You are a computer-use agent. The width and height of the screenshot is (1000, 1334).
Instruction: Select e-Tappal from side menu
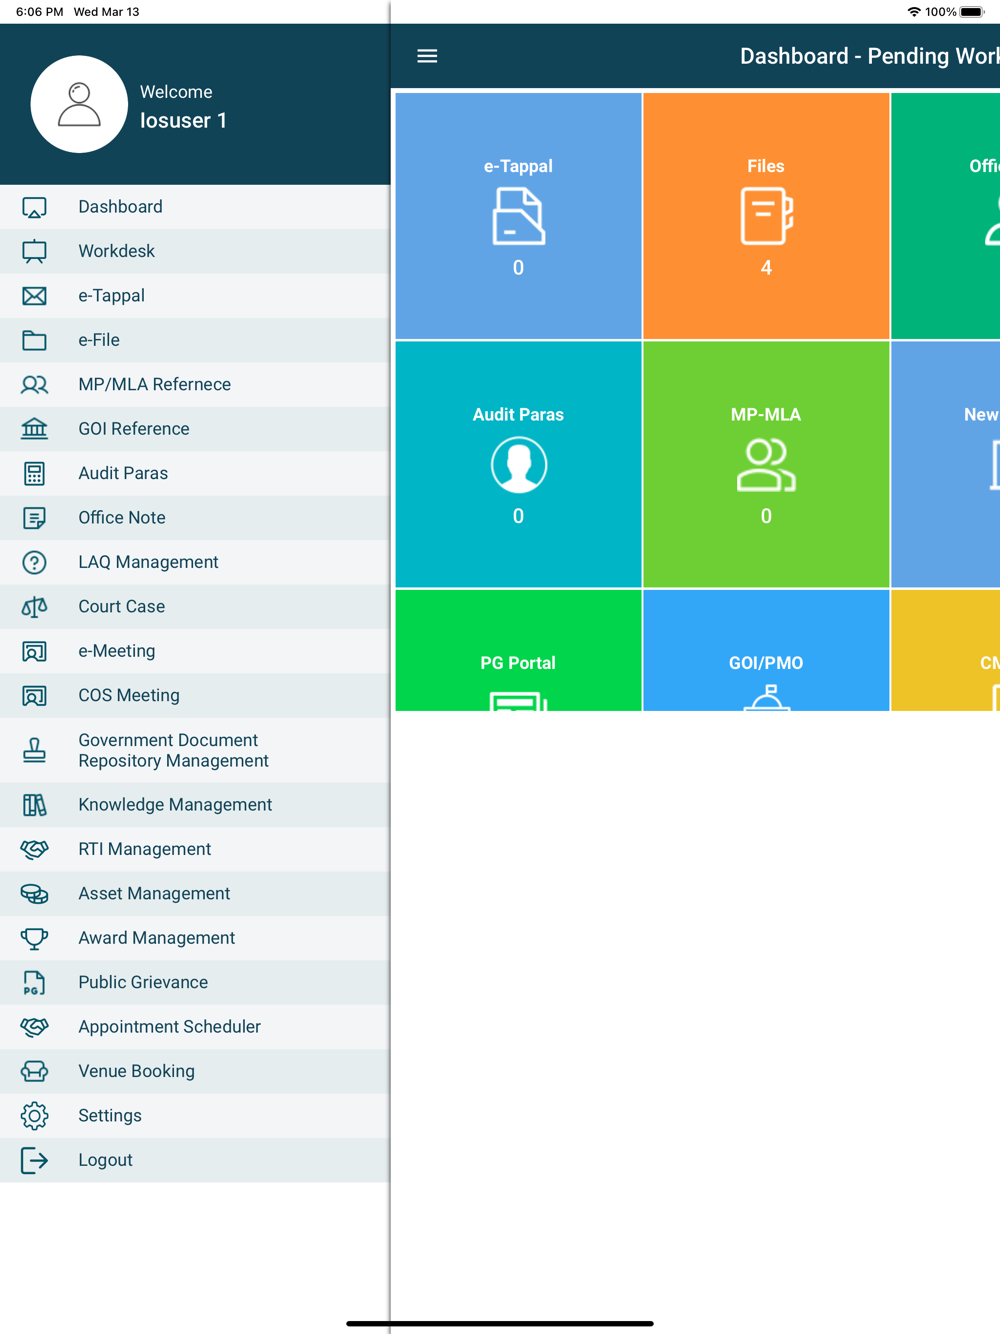coord(195,296)
